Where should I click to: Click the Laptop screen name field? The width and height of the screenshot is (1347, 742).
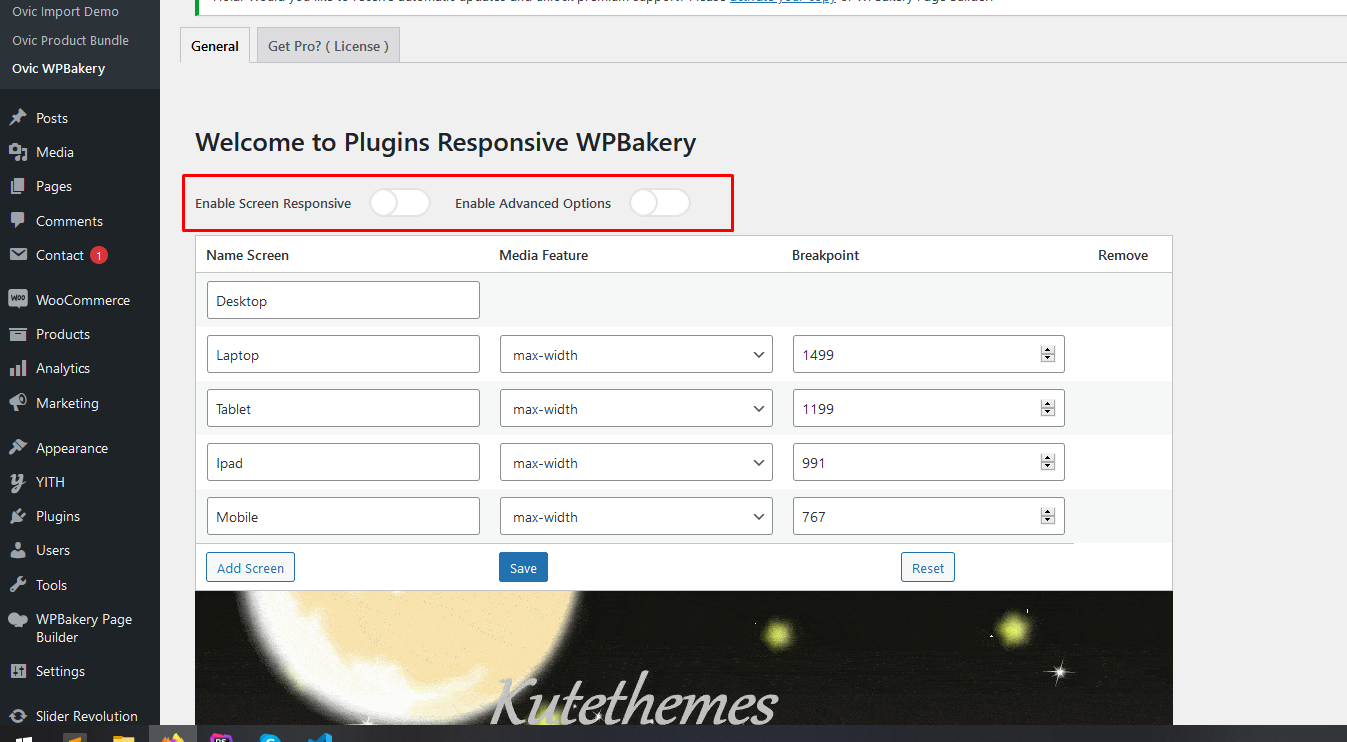click(343, 354)
